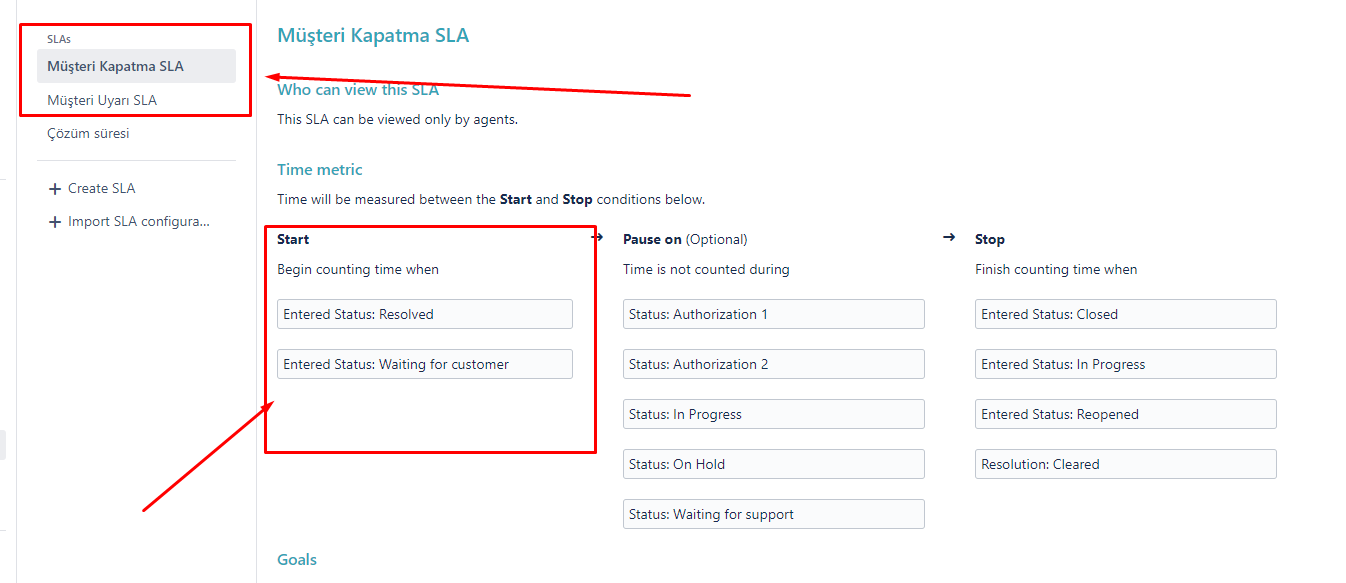Edit the "Entered Status: In Progress" stop condition
The width and height of the screenshot is (1346, 583).
[x=1125, y=363]
